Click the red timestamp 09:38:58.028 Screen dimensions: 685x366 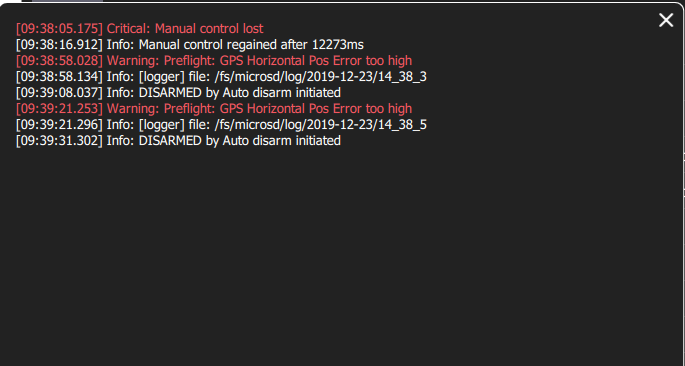pyautogui.click(x=59, y=61)
